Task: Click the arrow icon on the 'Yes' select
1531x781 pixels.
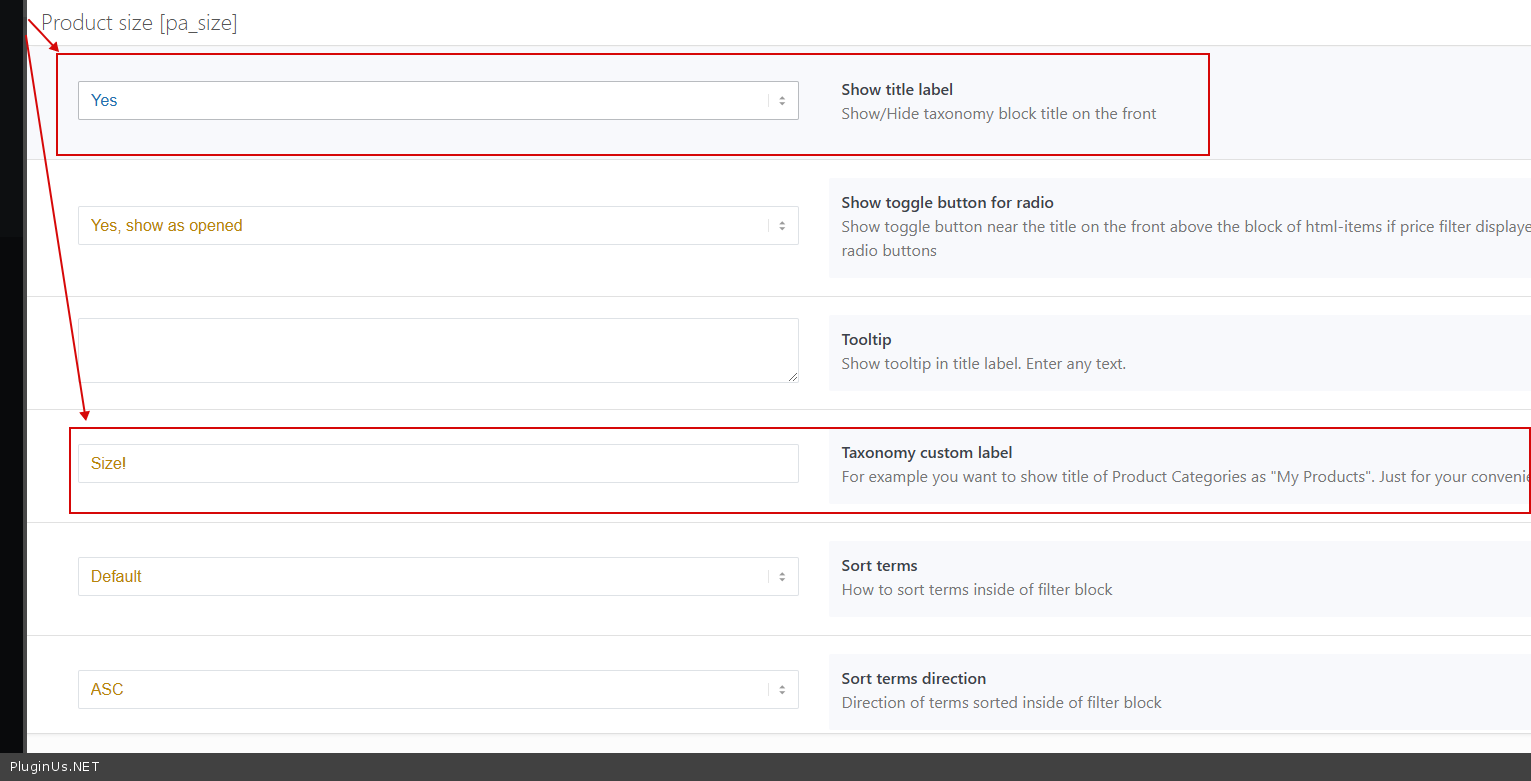Action: (782, 101)
